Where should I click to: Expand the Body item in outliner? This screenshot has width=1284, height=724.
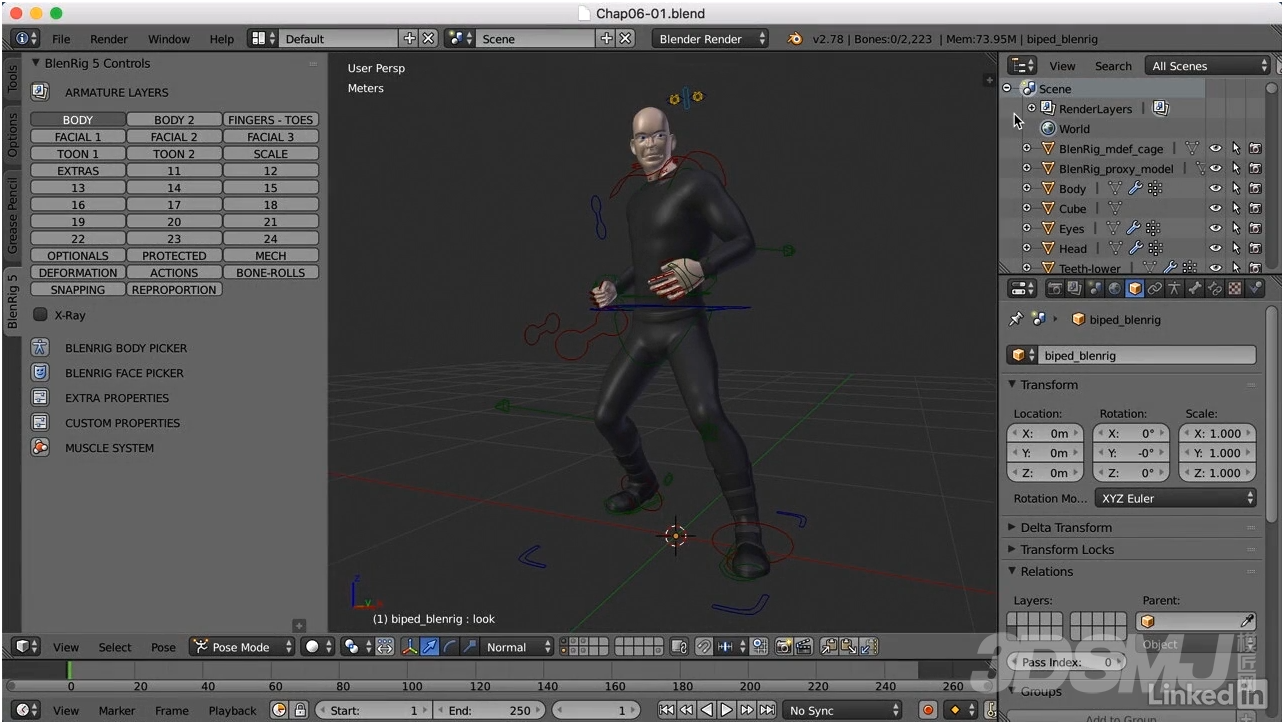[x=1027, y=188]
